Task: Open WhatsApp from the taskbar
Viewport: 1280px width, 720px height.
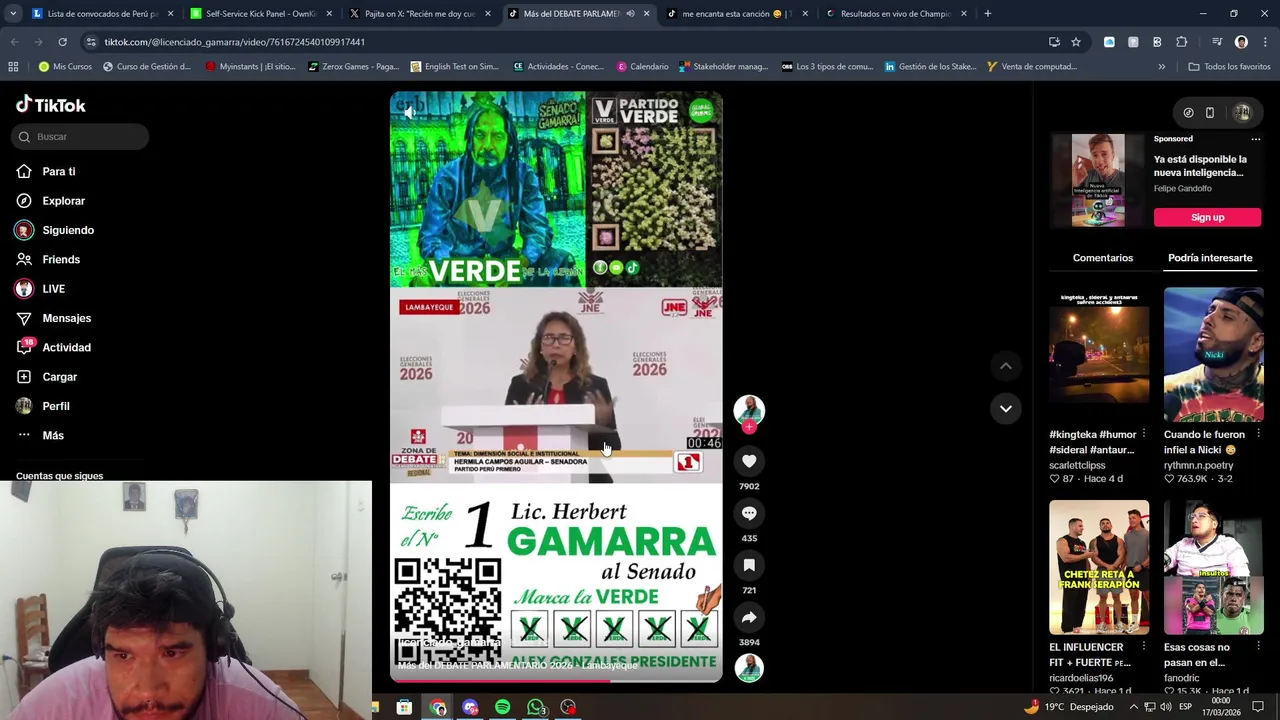Action: pyautogui.click(x=536, y=707)
